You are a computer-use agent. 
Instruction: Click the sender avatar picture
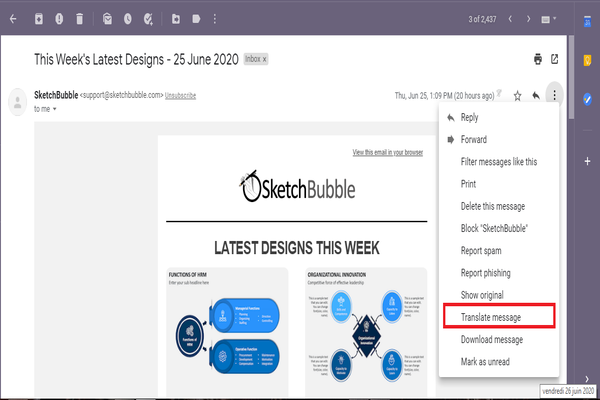coord(18,102)
